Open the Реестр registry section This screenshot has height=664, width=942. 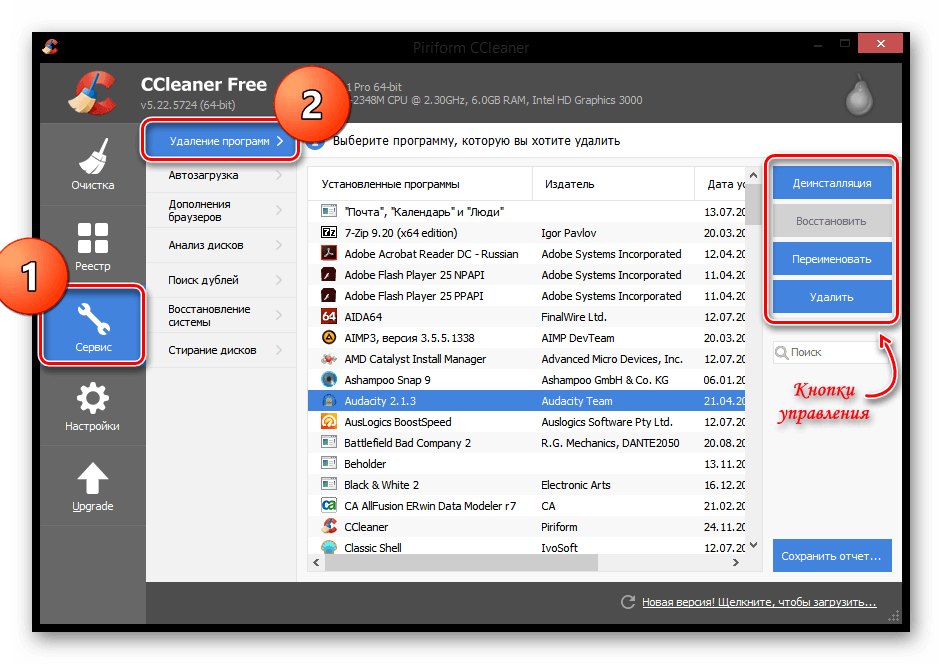(x=93, y=245)
